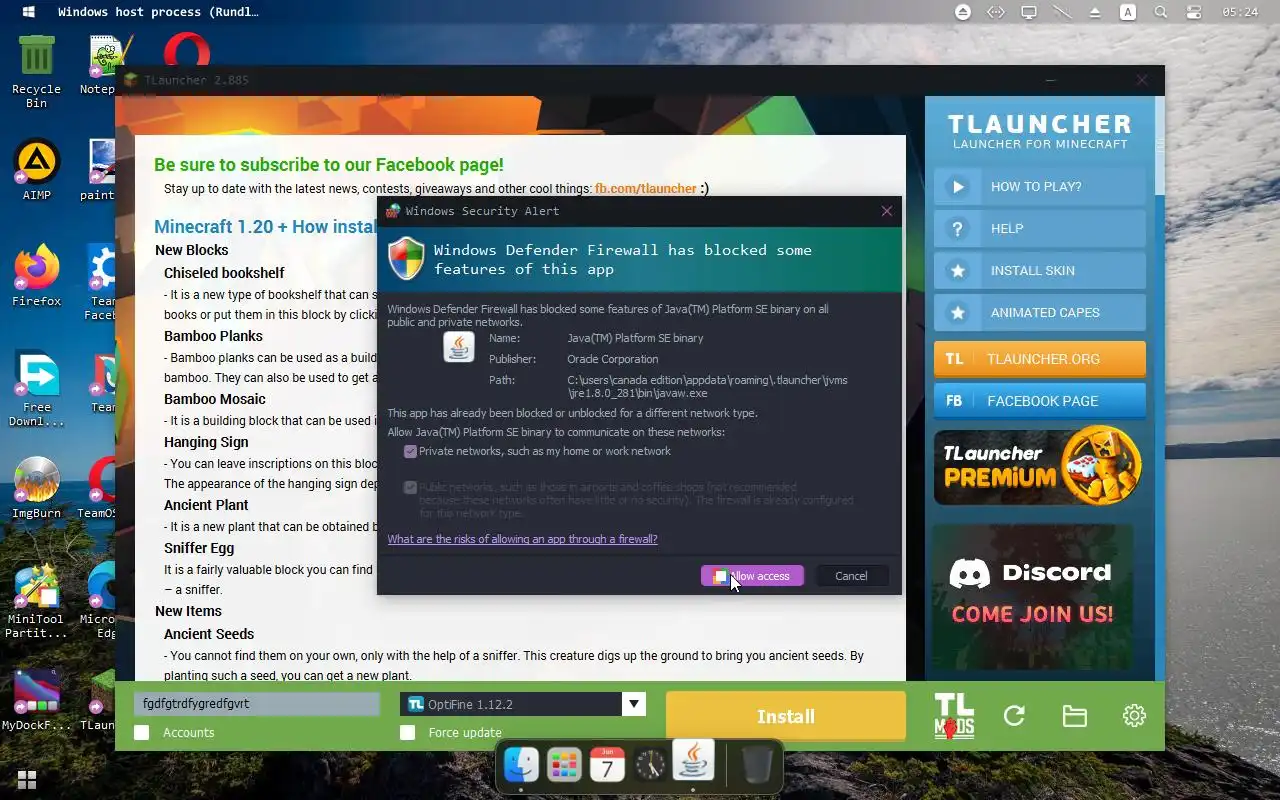Click the Java icon in the firewall alert

point(459,347)
